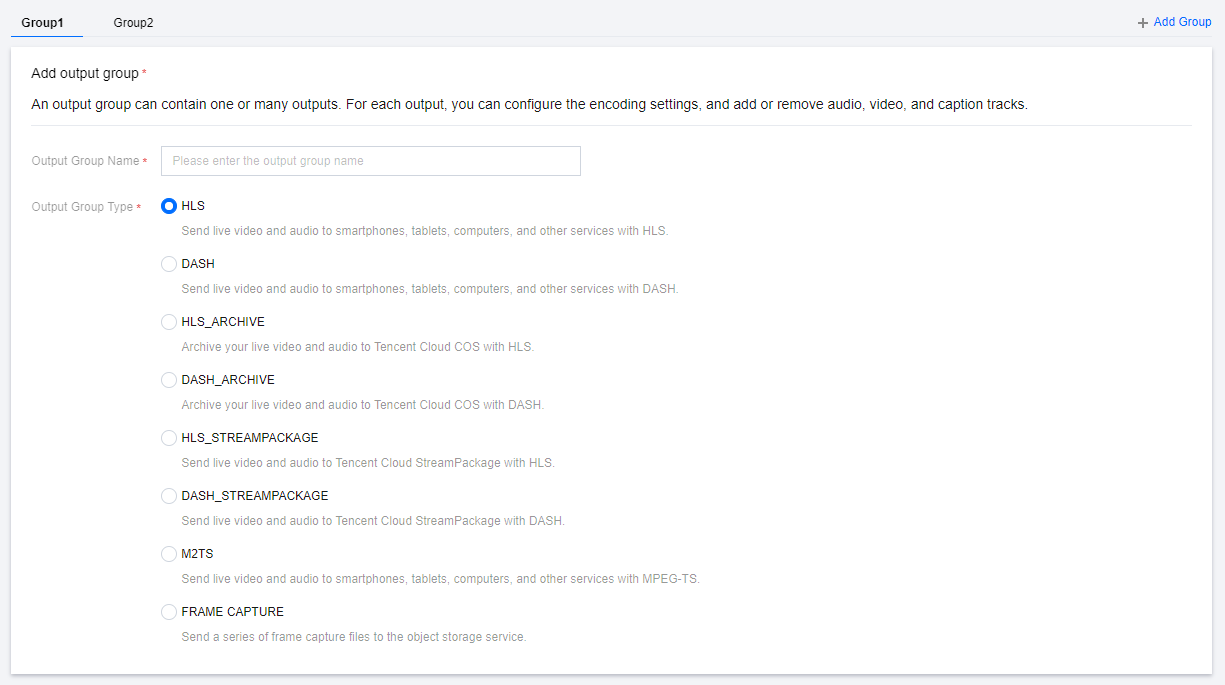Select the HLS_ARCHIVE radio option

(x=169, y=322)
